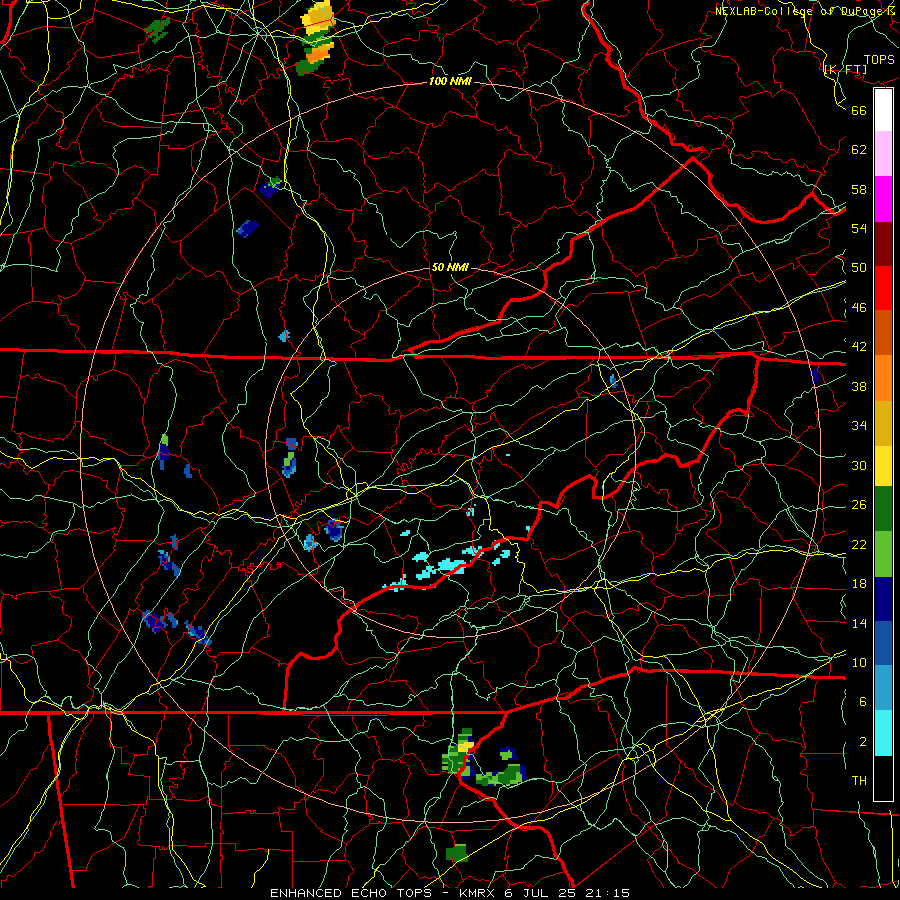Click the "54" legend value
The height and width of the screenshot is (900, 900).
click(859, 228)
